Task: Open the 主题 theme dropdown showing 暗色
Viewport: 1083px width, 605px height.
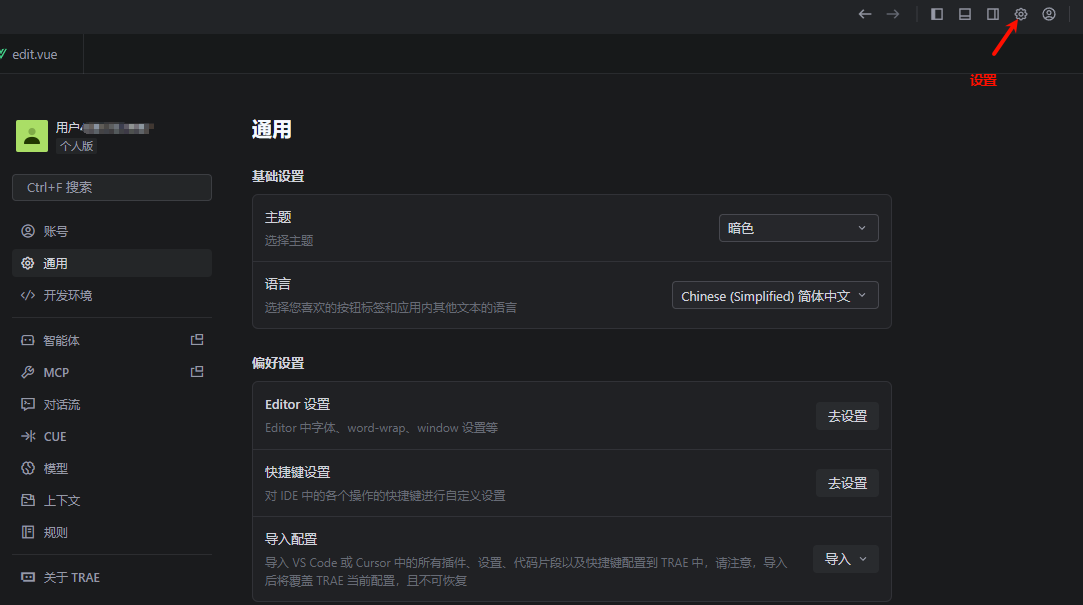Action: point(798,228)
